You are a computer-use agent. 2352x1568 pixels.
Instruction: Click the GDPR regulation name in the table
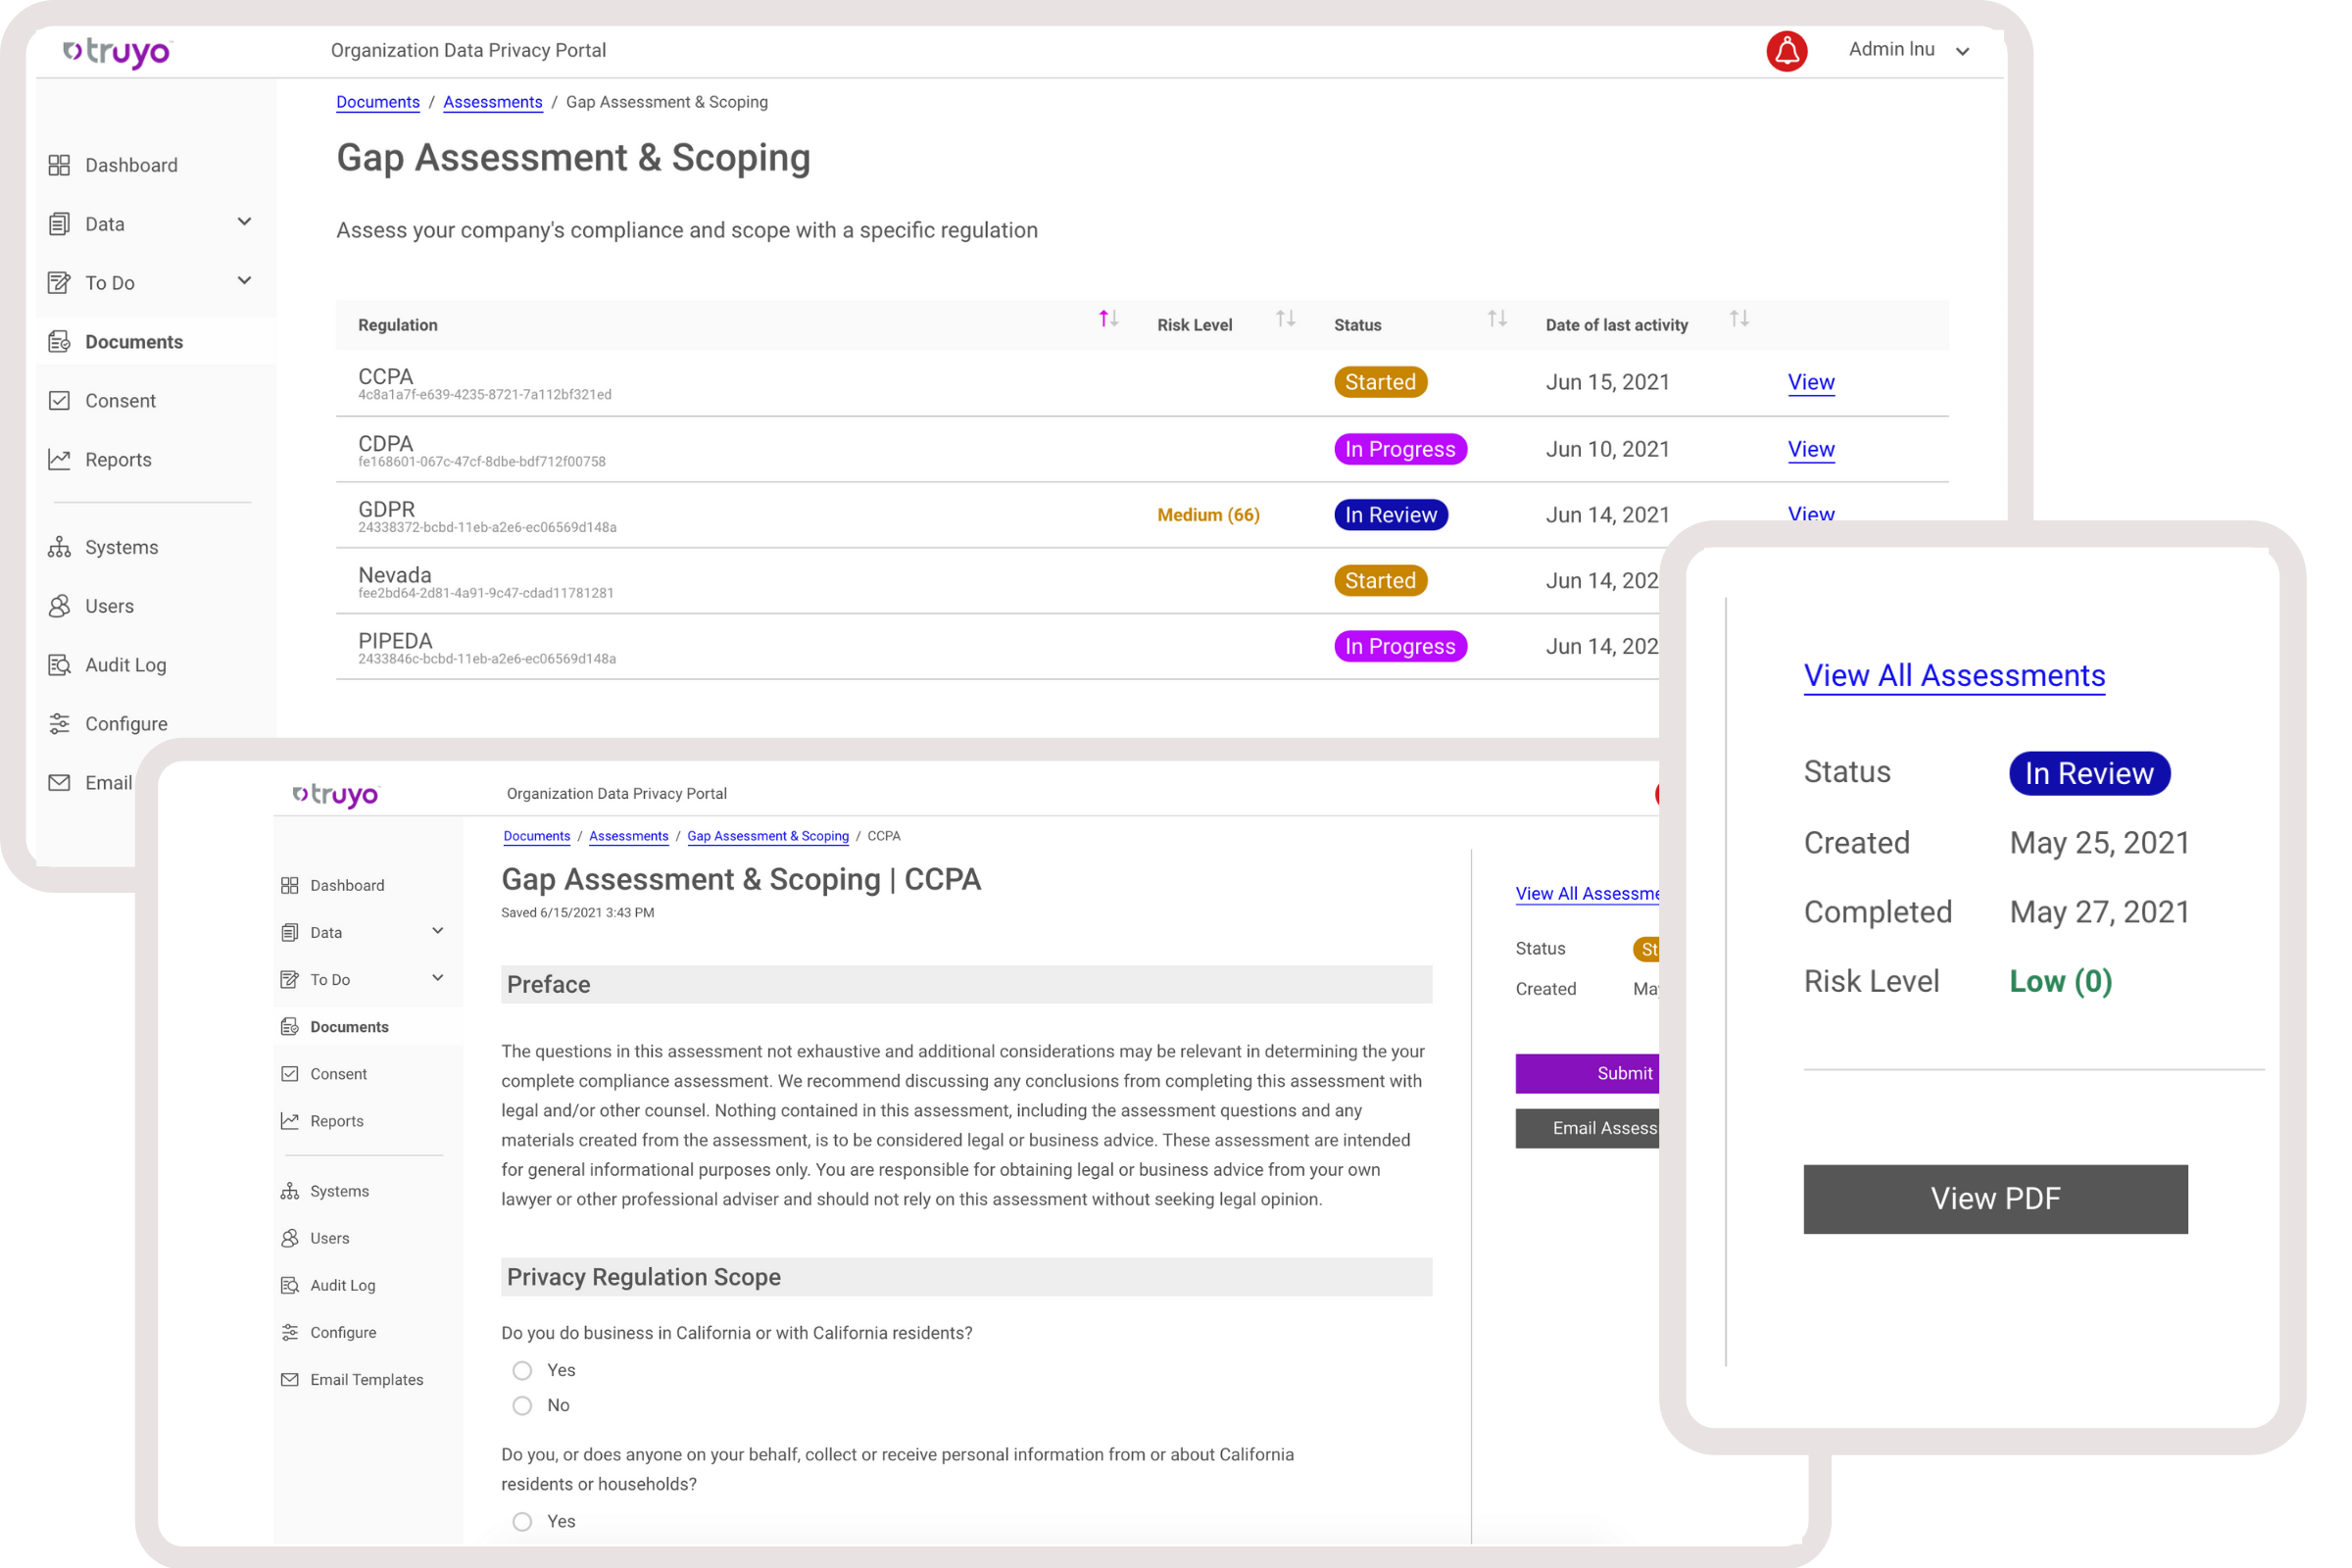pyautogui.click(x=387, y=509)
